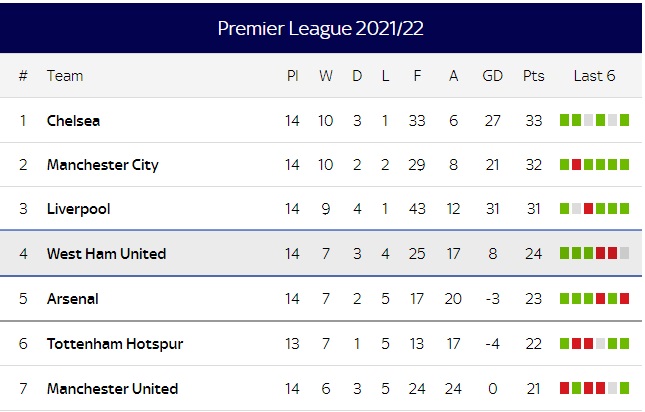
Task: Click Chelsea's Last 6 form indicator
Action: point(594,121)
